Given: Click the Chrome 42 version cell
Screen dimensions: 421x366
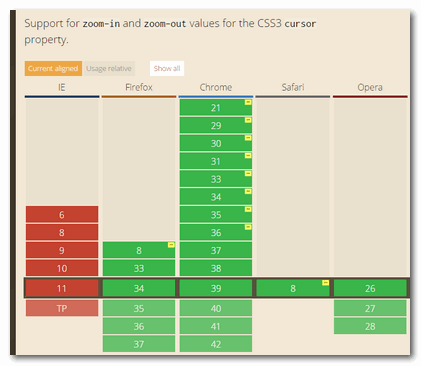Looking at the screenshot, I should pos(216,344).
